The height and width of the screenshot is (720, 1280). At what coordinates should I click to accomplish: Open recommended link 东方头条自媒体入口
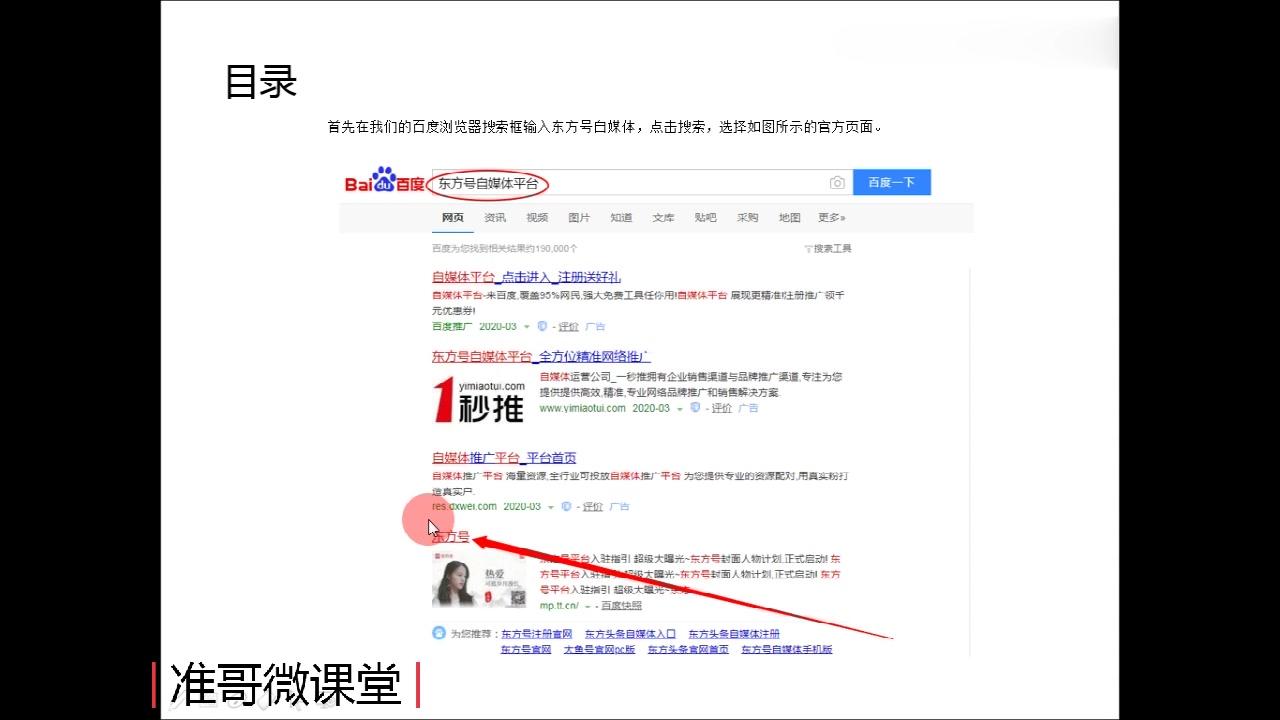[630, 634]
